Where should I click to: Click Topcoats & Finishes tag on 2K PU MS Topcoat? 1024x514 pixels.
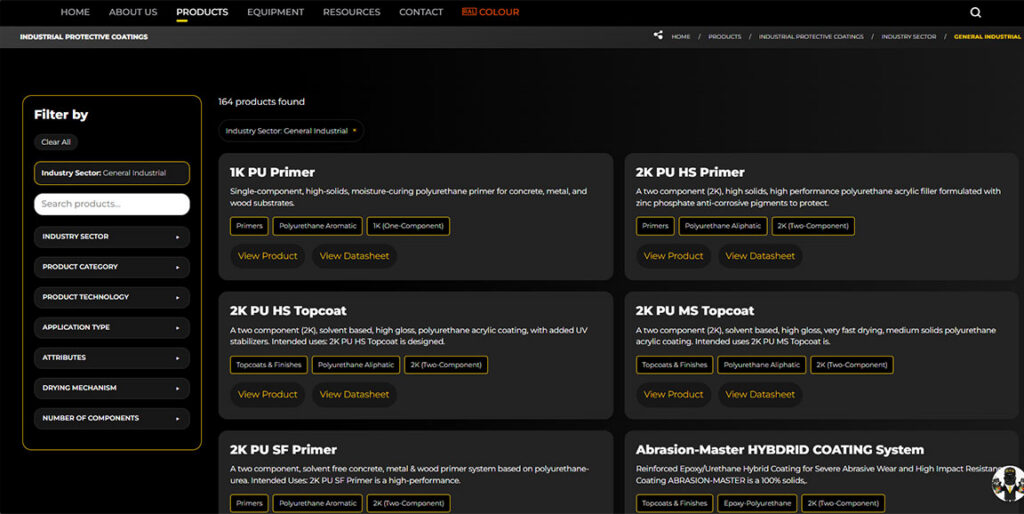coord(675,364)
